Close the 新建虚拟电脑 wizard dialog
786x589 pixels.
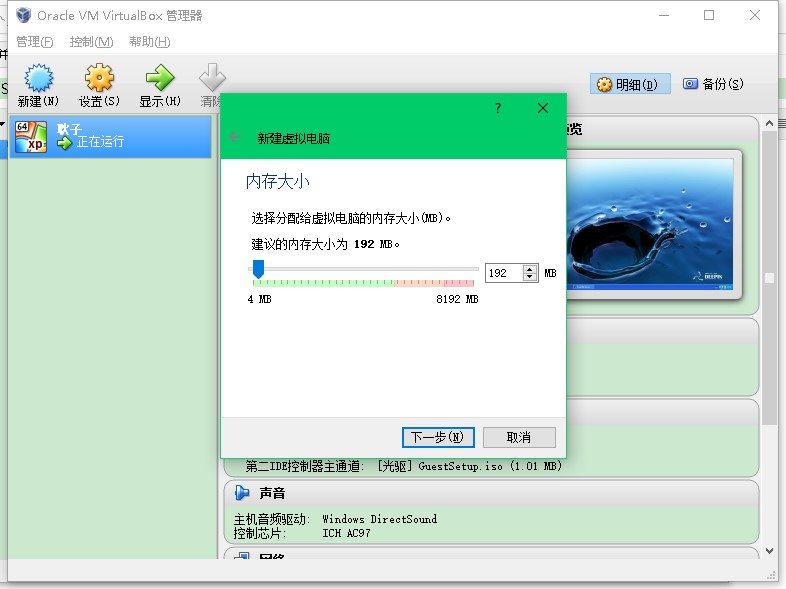[x=542, y=108]
